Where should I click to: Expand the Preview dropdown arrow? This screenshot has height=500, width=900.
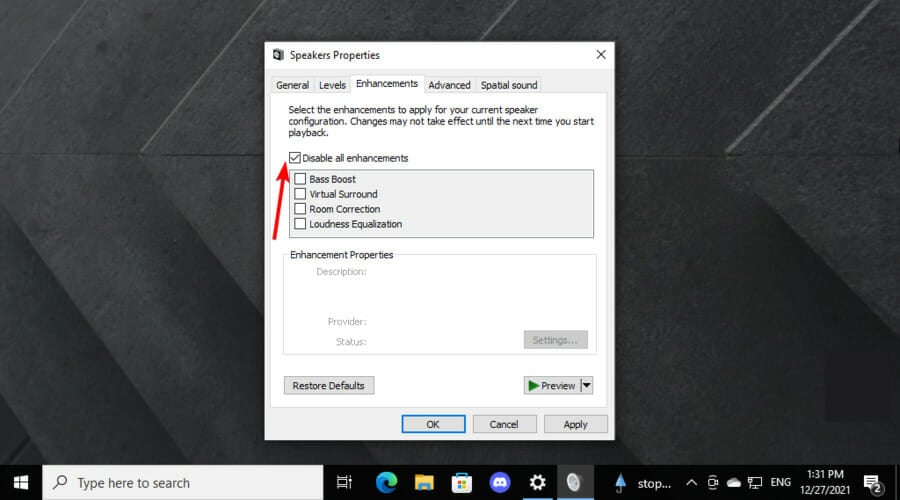pos(587,386)
